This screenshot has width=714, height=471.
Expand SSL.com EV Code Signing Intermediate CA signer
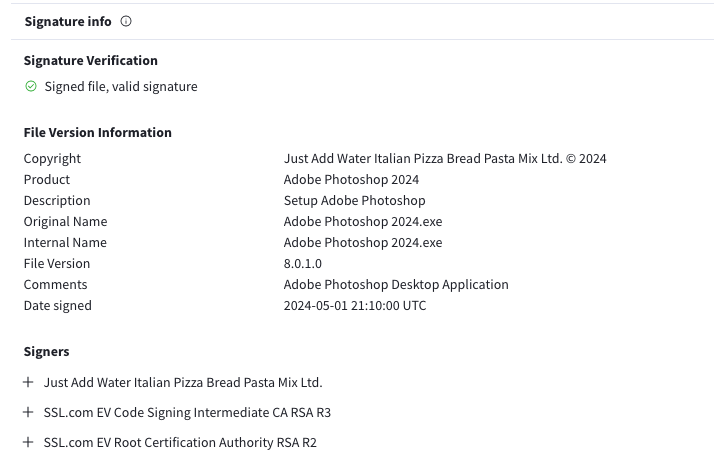pyautogui.click(x=28, y=412)
